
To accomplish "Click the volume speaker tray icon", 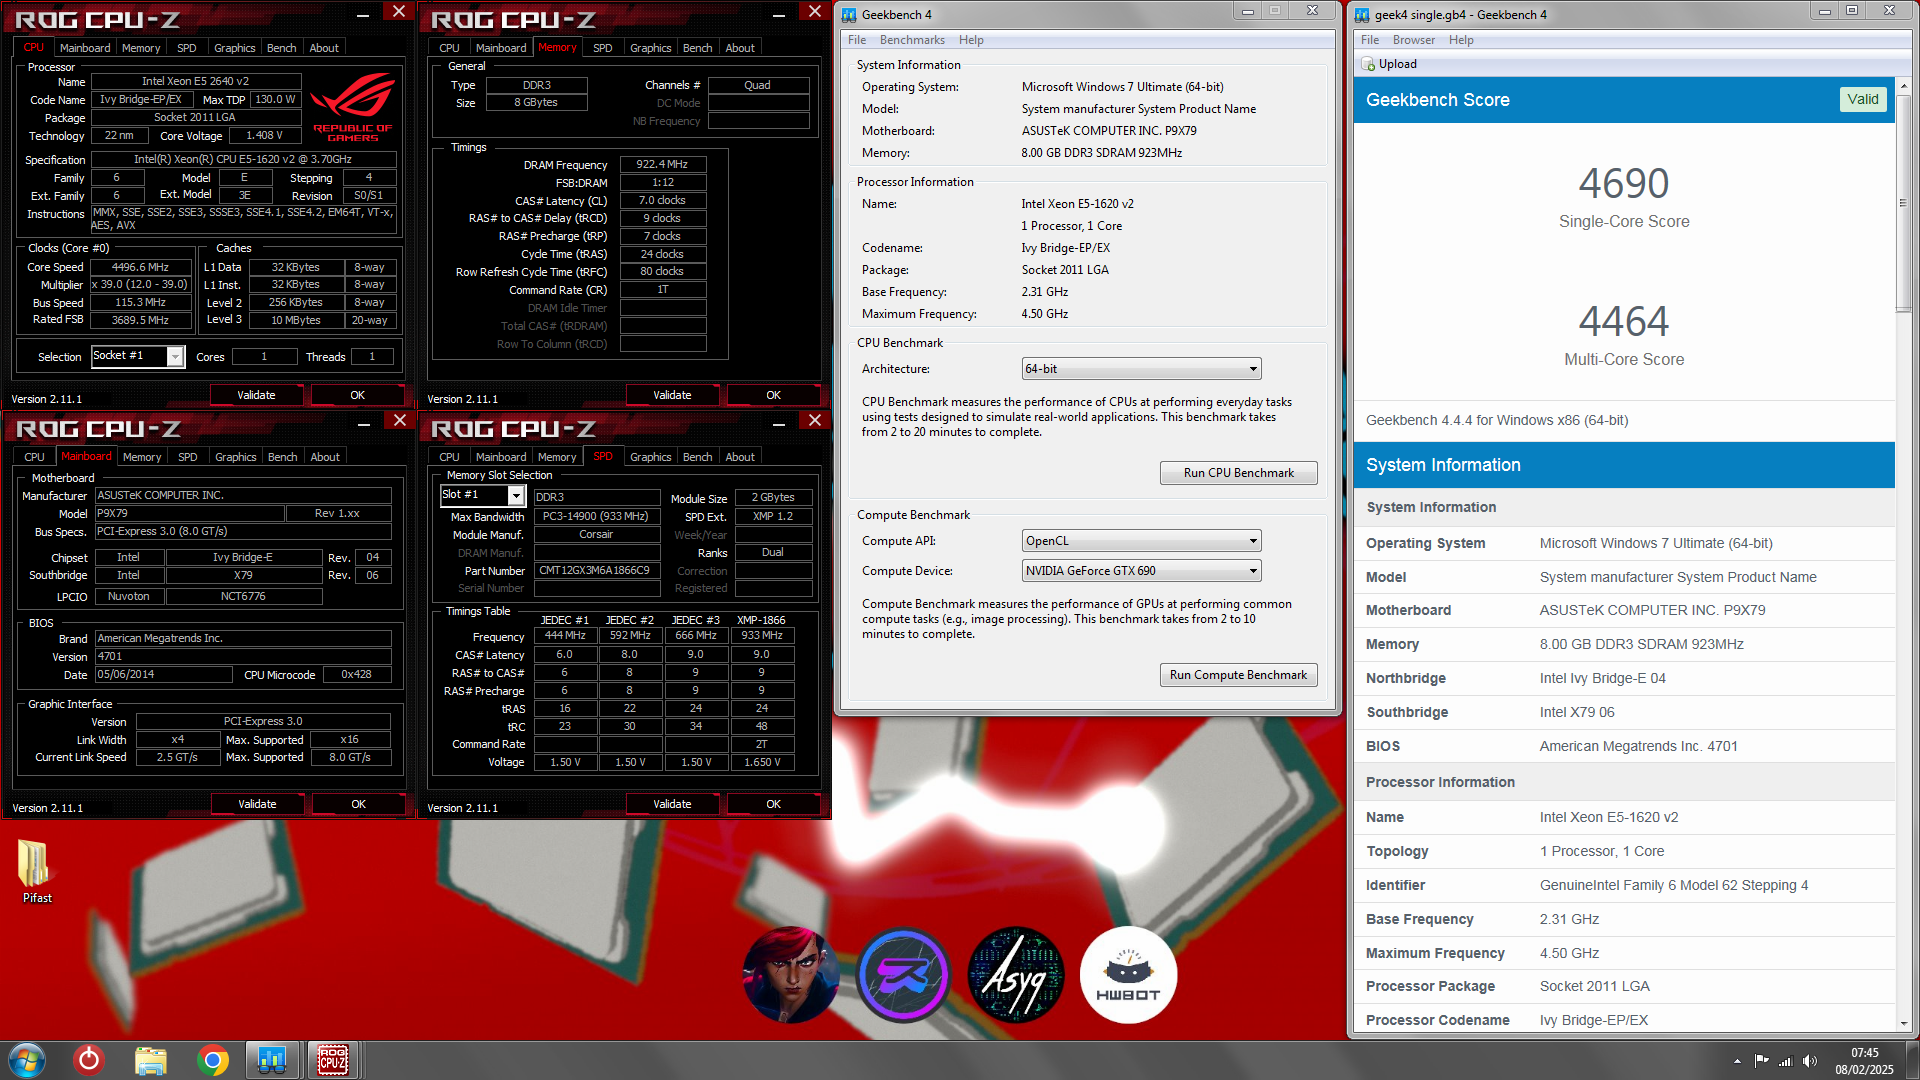I will pos(1809,1061).
